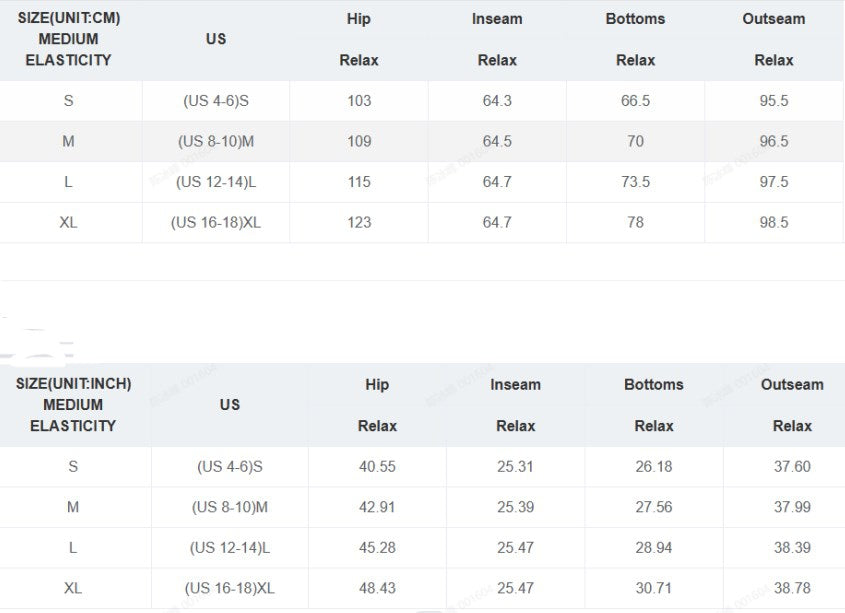Select the Inseam header in CM table
The image size is (845, 613).
coord(497,19)
